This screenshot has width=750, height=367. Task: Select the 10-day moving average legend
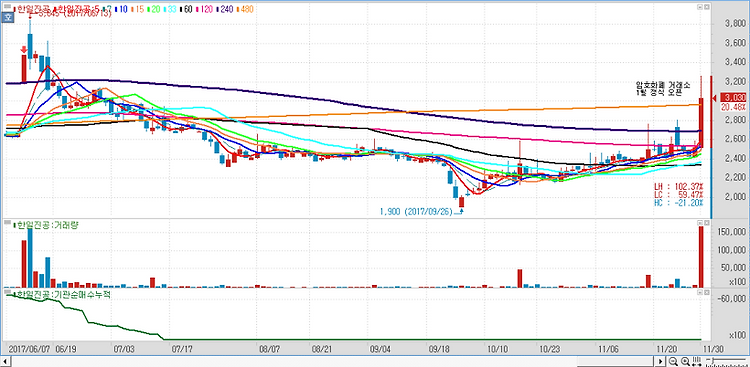121,9
